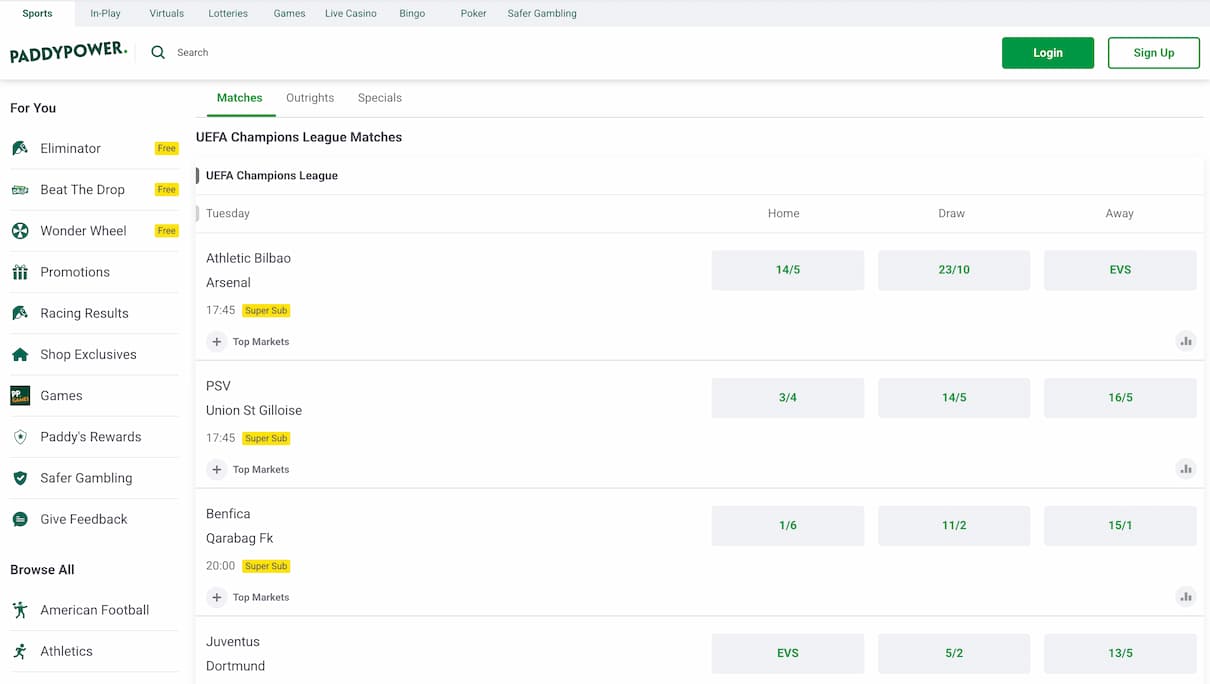Image resolution: width=1210 pixels, height=684 pixels.
Task: Select the Sports top menu item
Action: 37,13
